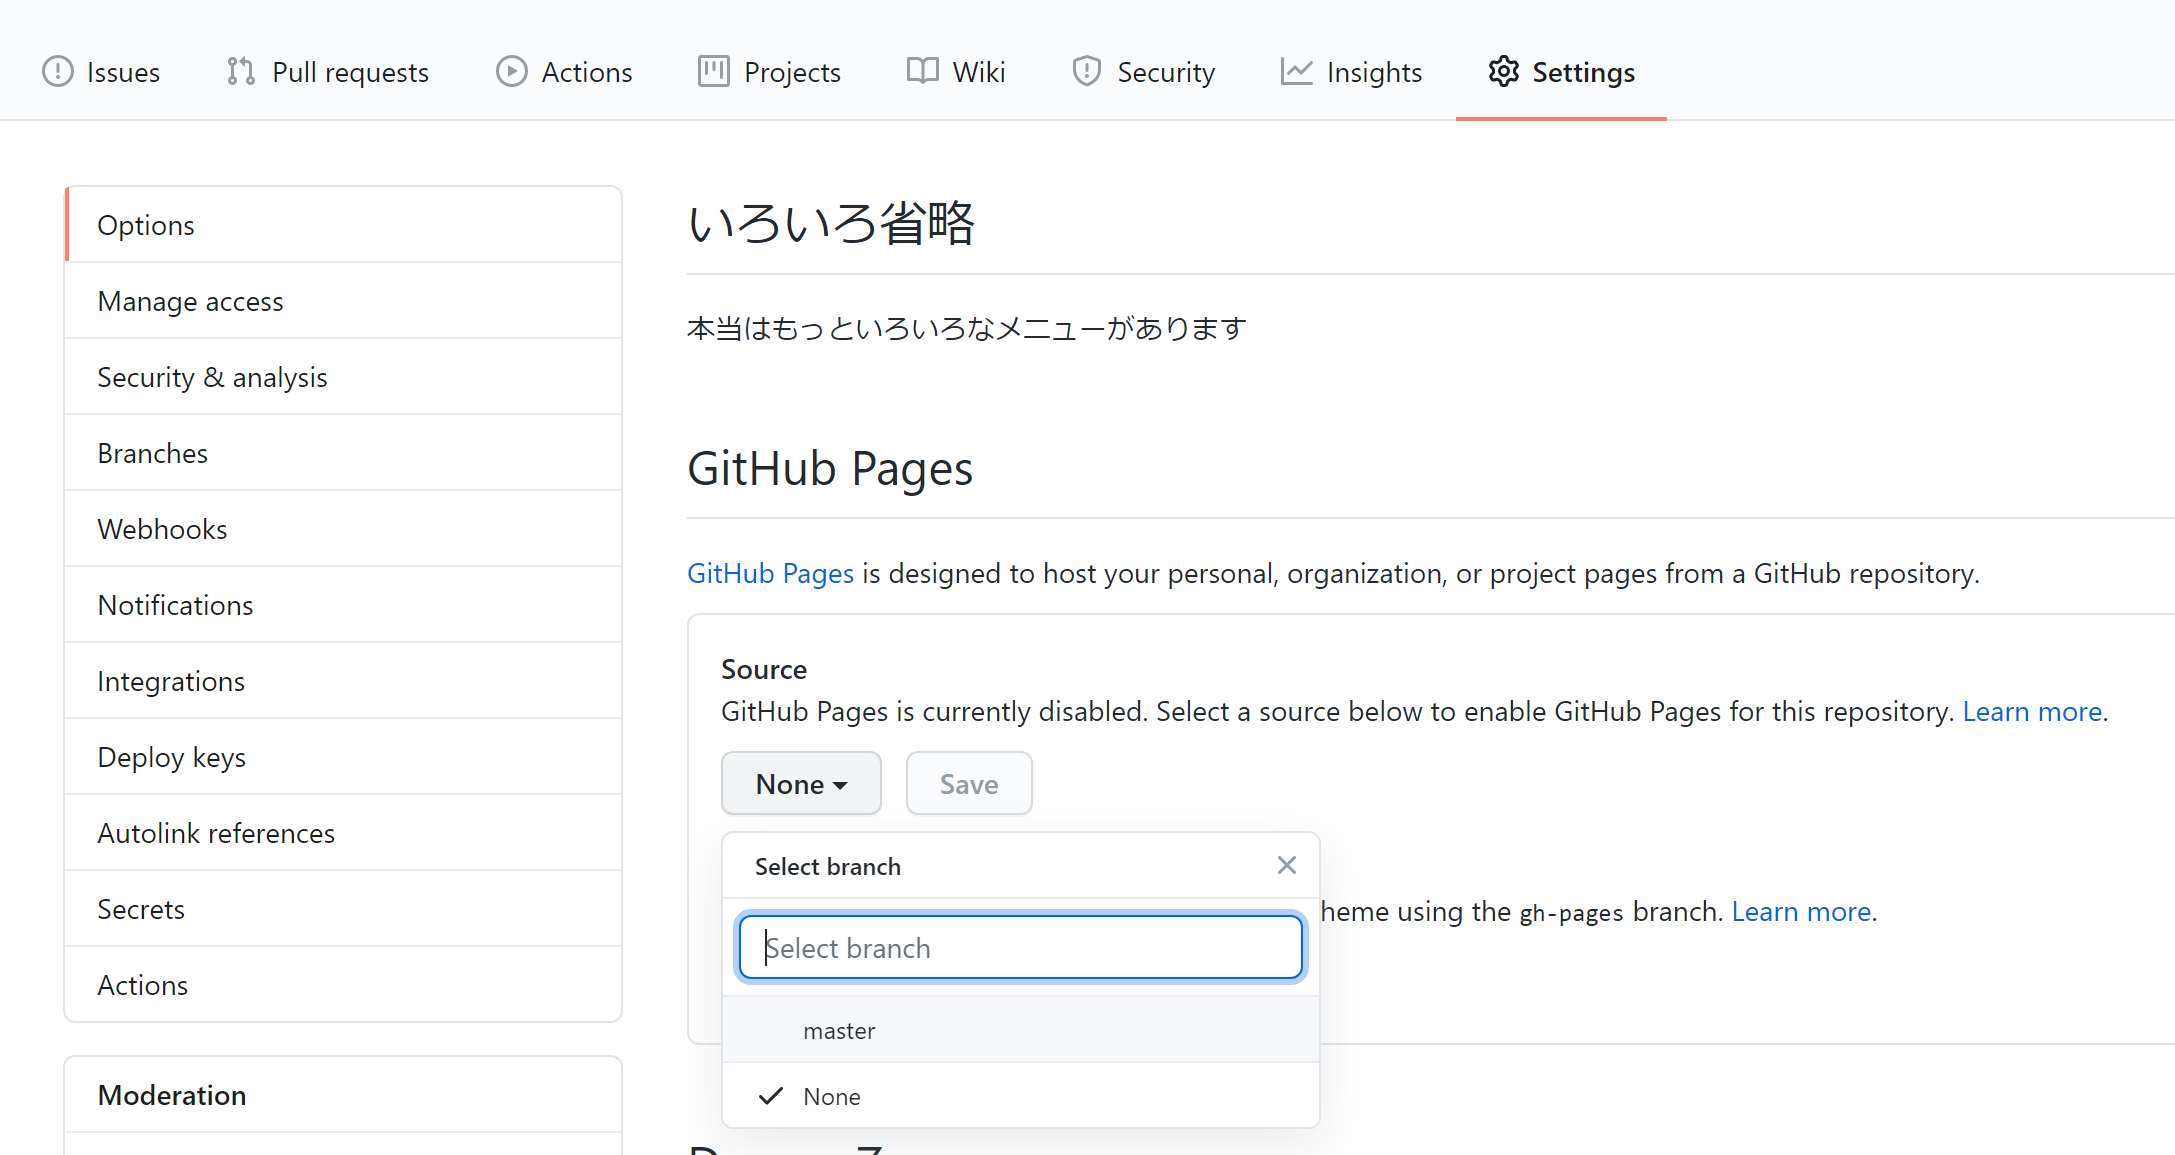Open Options in the settings sidebar

click(x=146, y=224)
